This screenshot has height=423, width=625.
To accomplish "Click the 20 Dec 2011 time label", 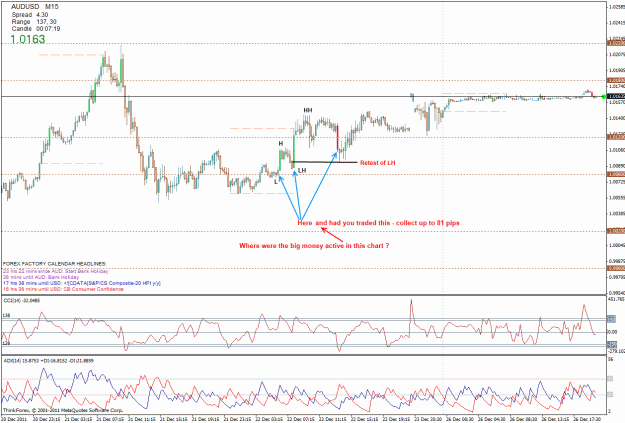I will pyautogui.click(x=14, y=419).
